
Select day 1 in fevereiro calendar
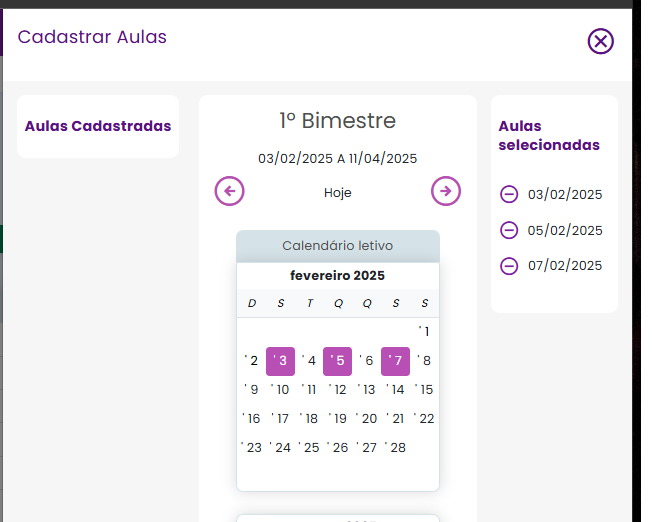click(424, 332)
